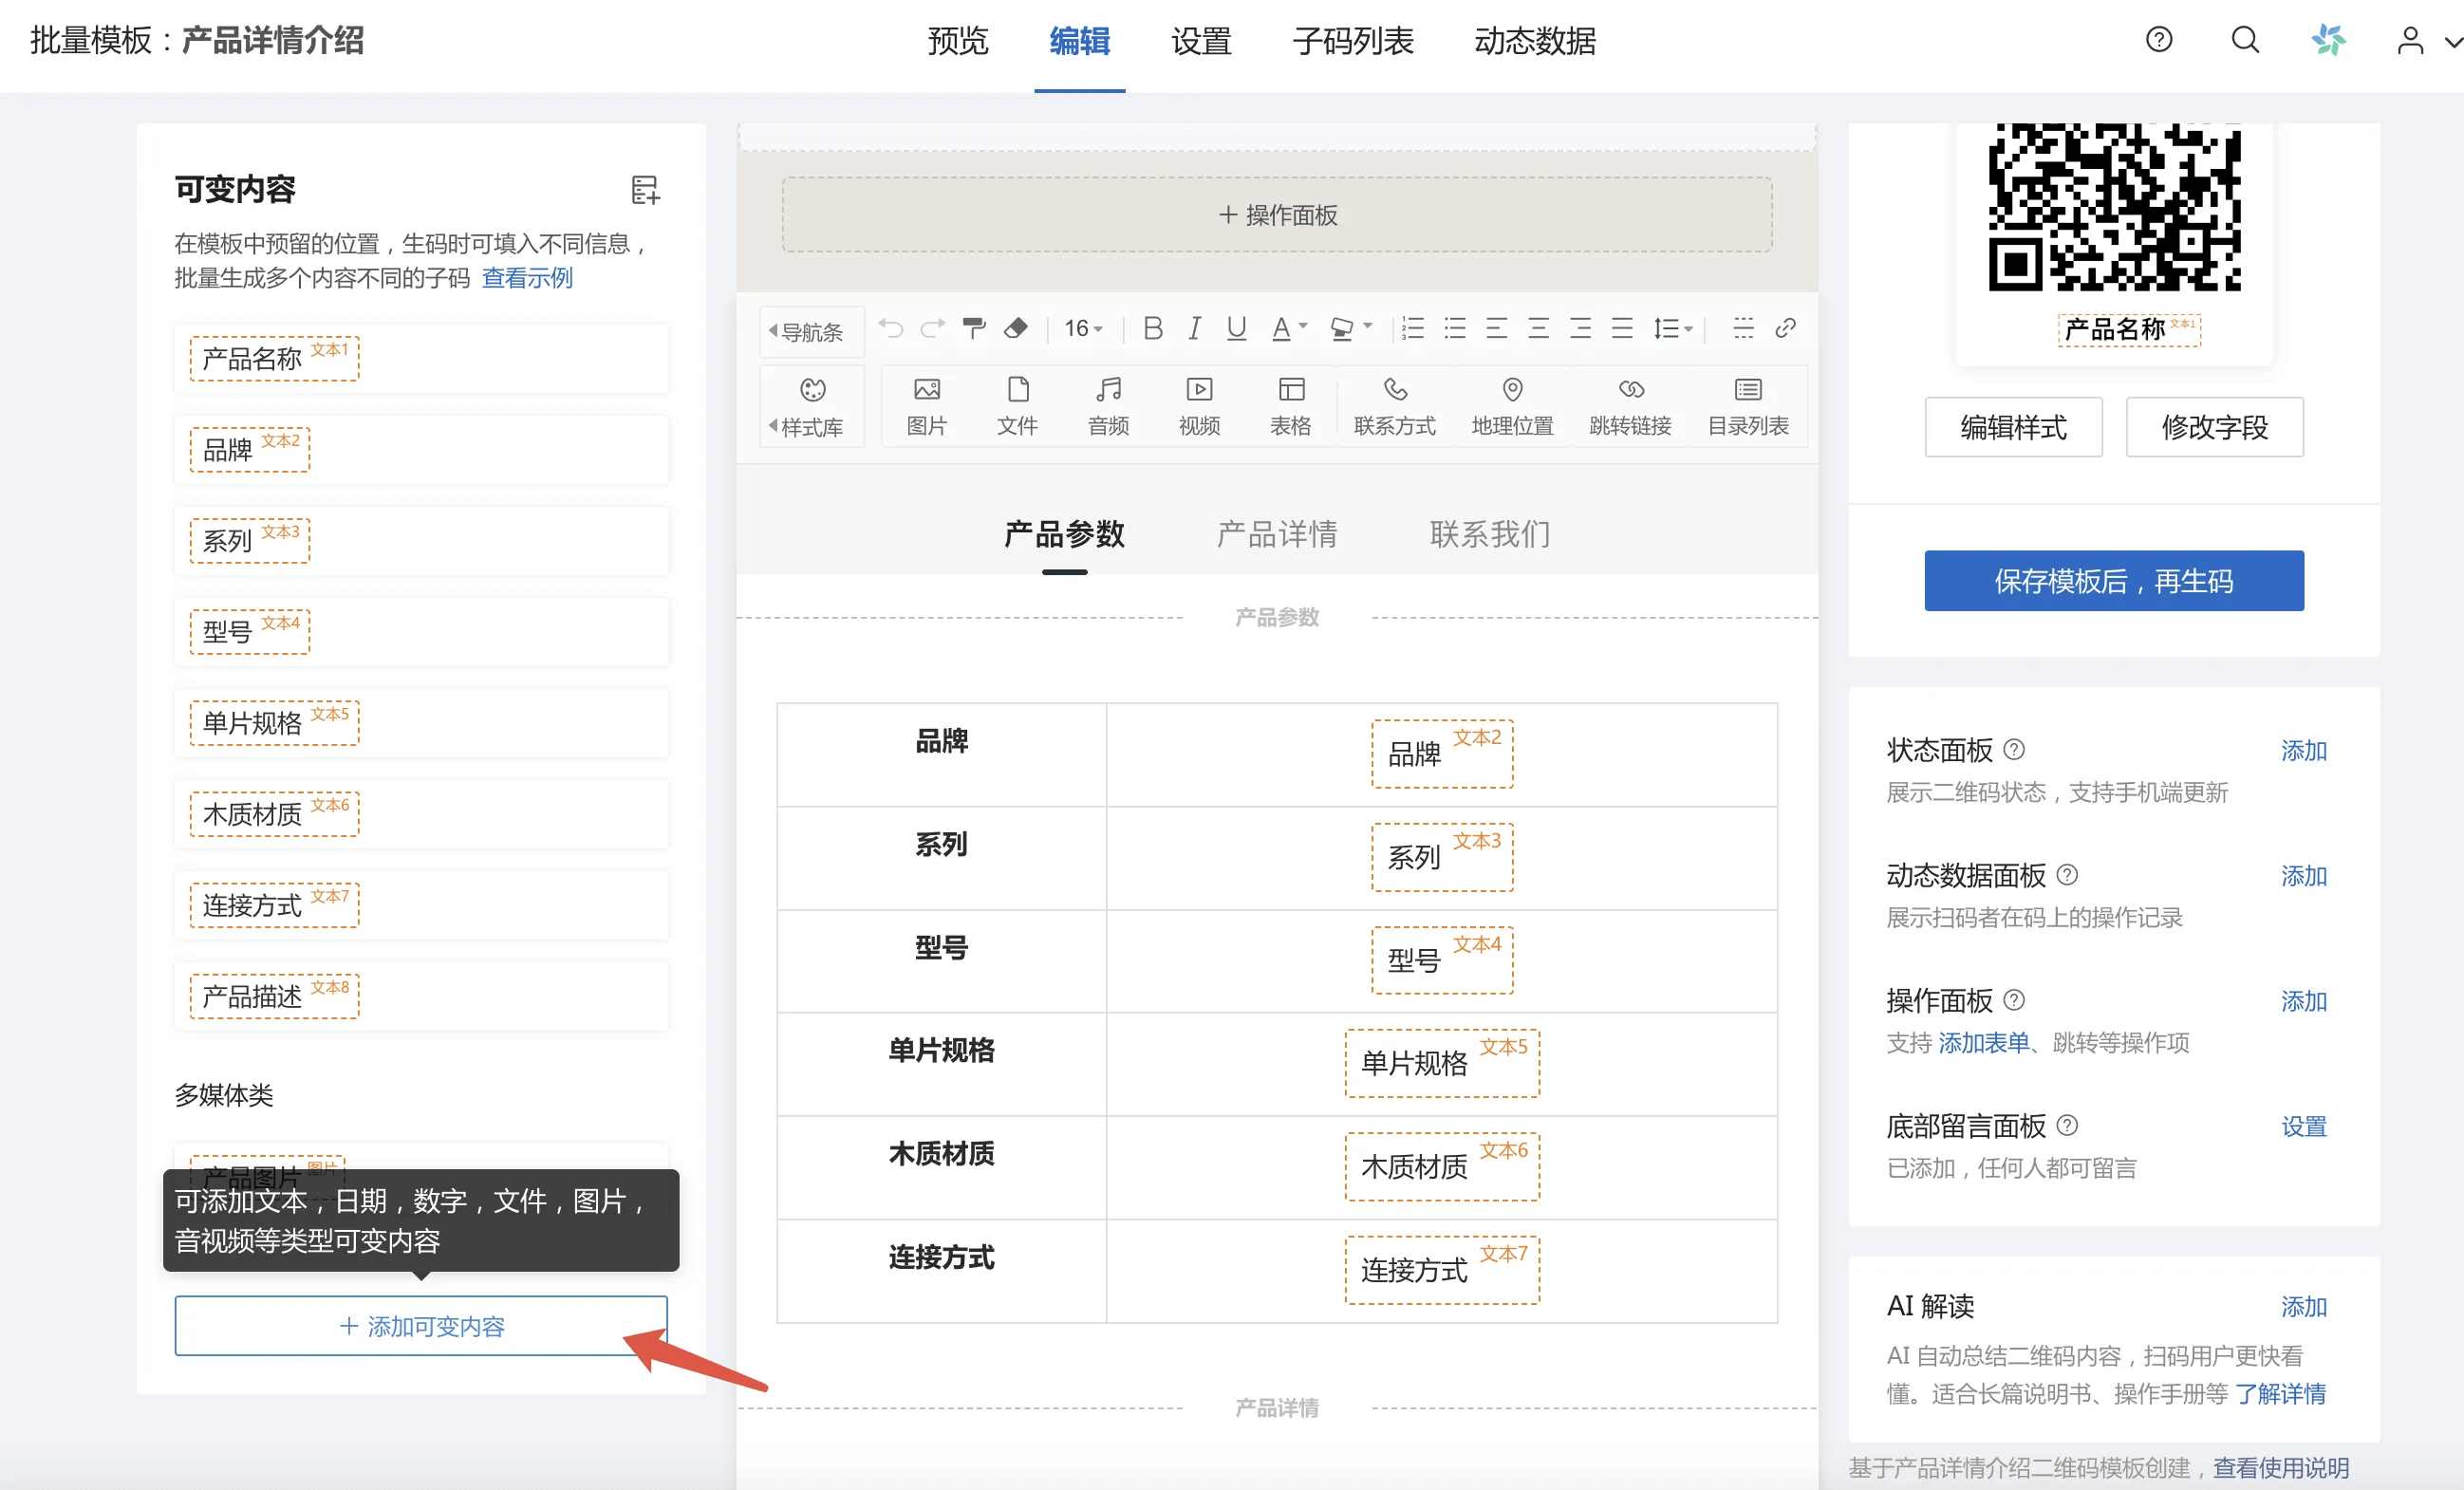
Task: Toggle italic formatting
Action: [x=1194, y=328]
